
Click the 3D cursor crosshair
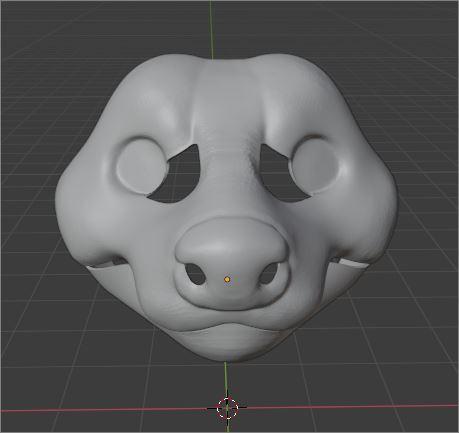227,407
